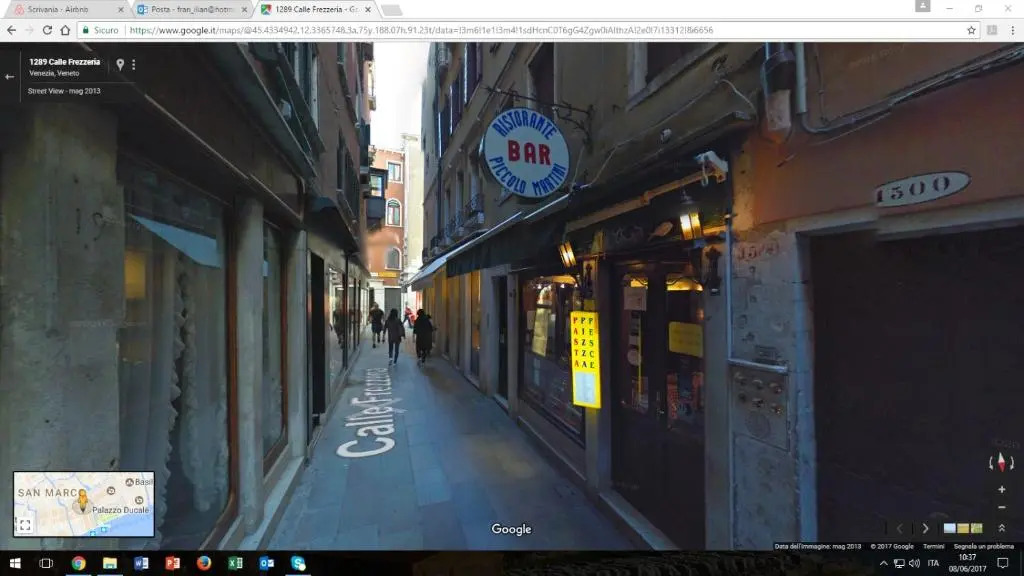The width and height of the screenshot is (1024, 576).
Task: Click the Segnala un problema link
Action: pos(982,546)
